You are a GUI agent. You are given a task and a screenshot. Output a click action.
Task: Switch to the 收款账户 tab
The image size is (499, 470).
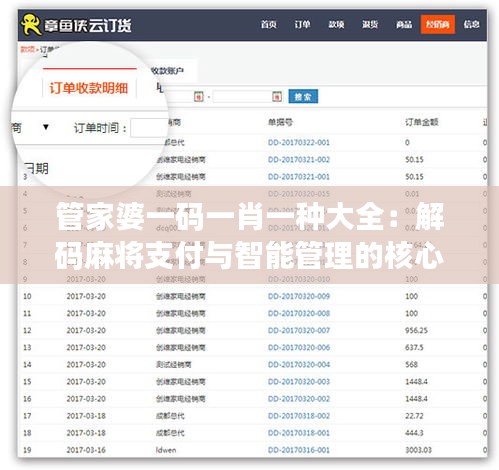167,71
